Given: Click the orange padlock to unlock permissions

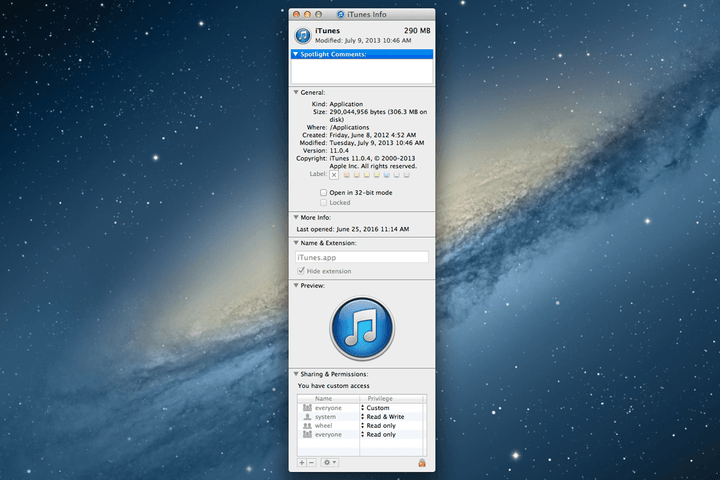Looking at the screenshot, I should [x=422, y=463].
